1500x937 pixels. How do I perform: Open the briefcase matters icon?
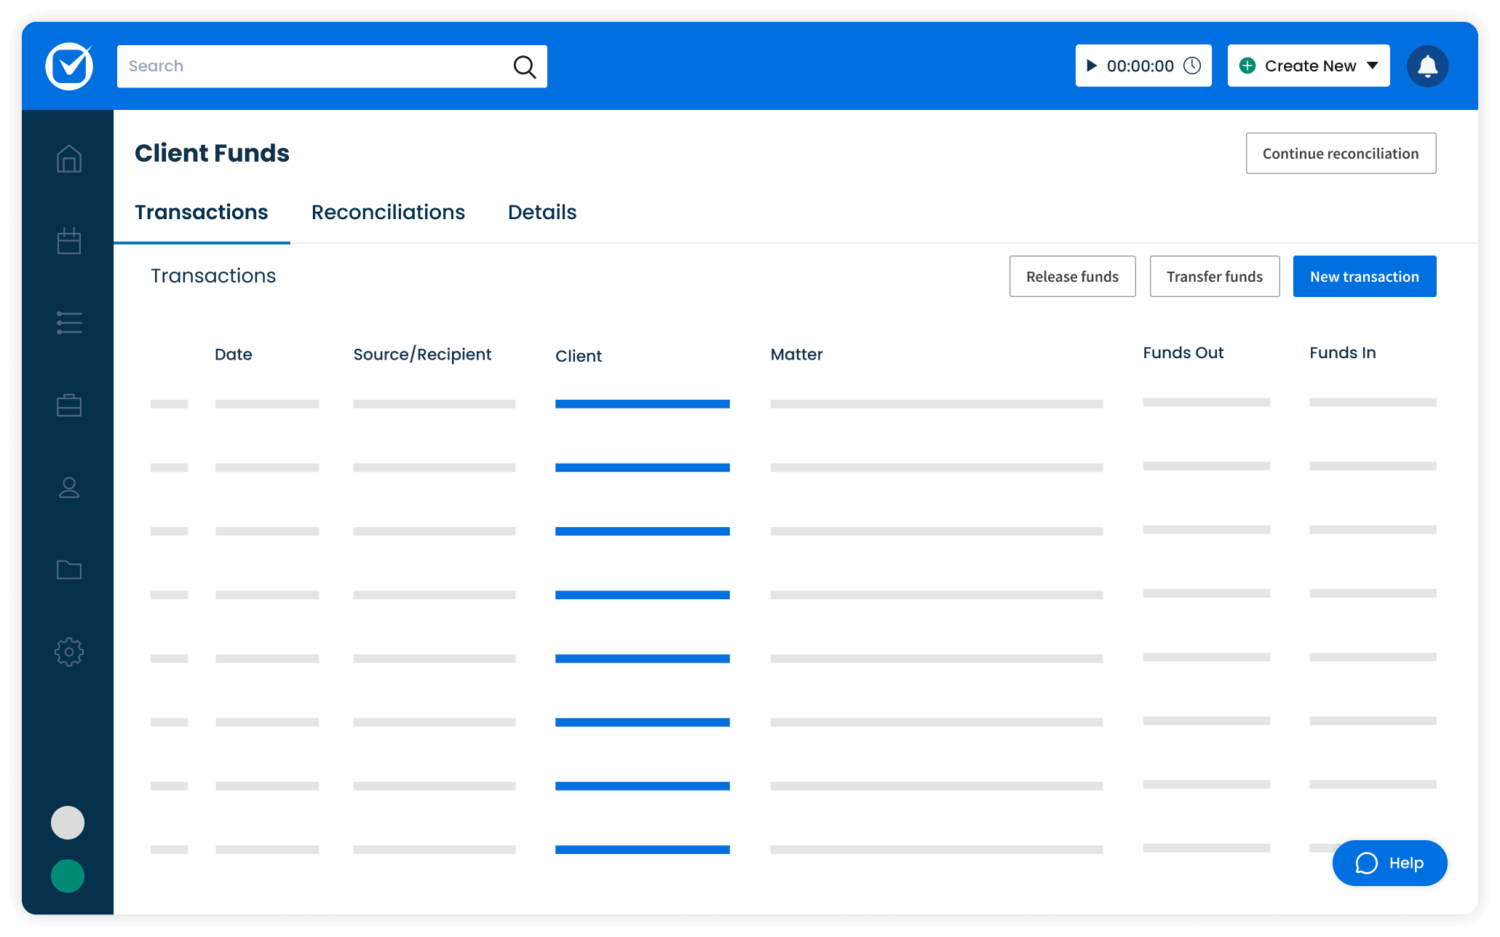point(69,405)
